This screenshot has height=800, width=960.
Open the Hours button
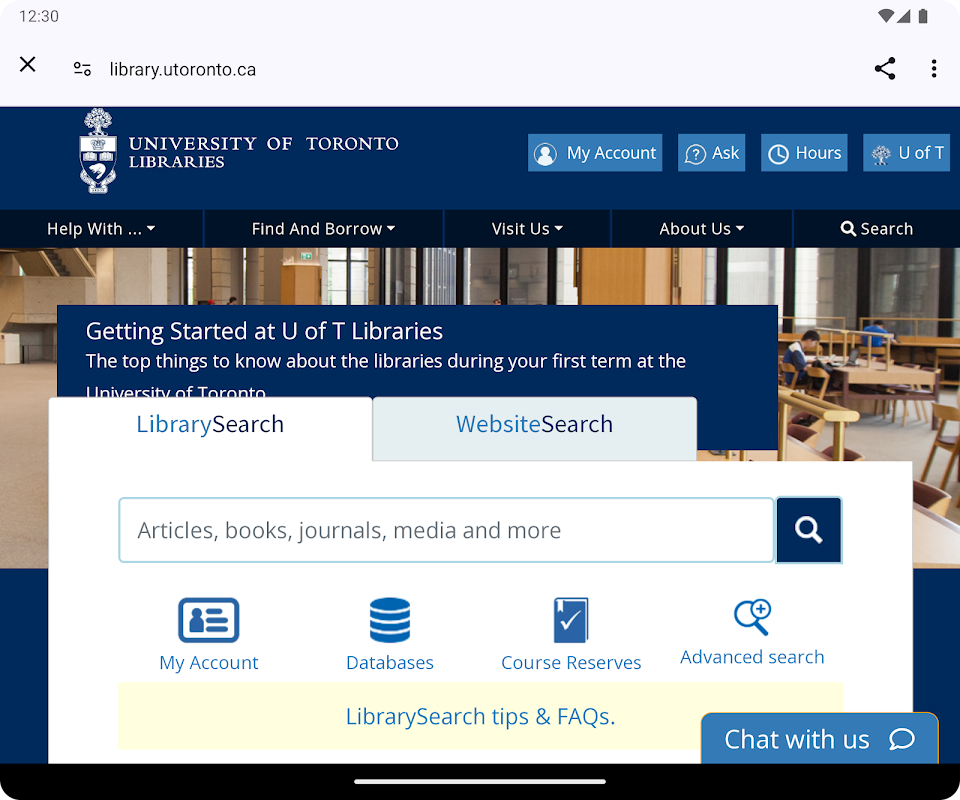[x=804, y=152]
